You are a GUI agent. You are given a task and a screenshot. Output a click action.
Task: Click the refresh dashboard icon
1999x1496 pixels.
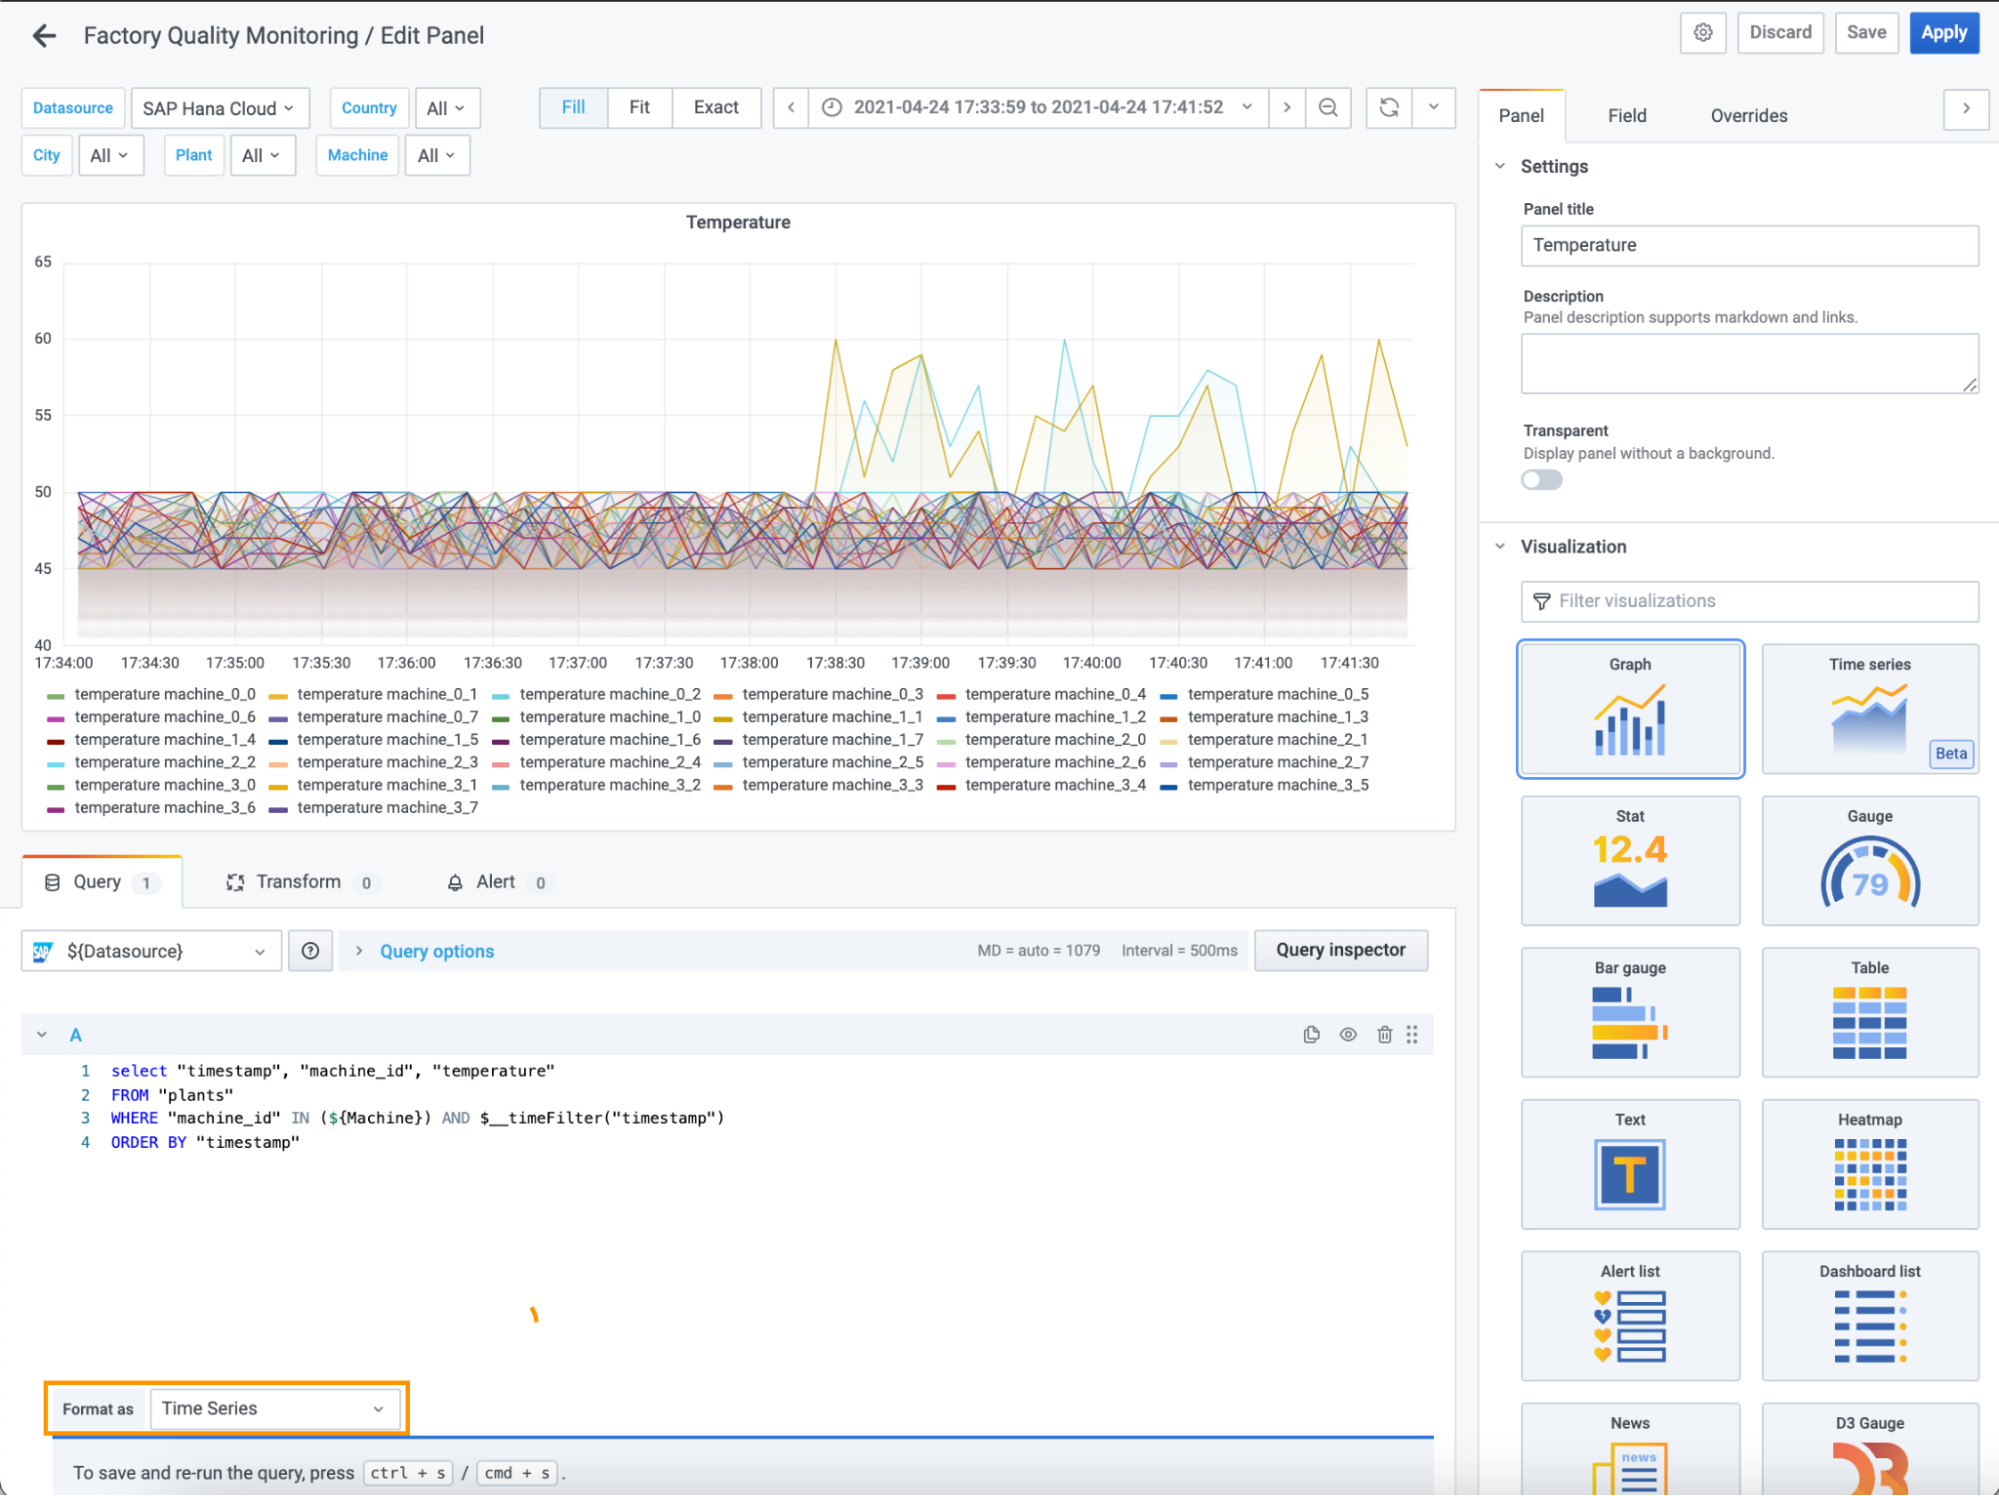(1389, 107)
